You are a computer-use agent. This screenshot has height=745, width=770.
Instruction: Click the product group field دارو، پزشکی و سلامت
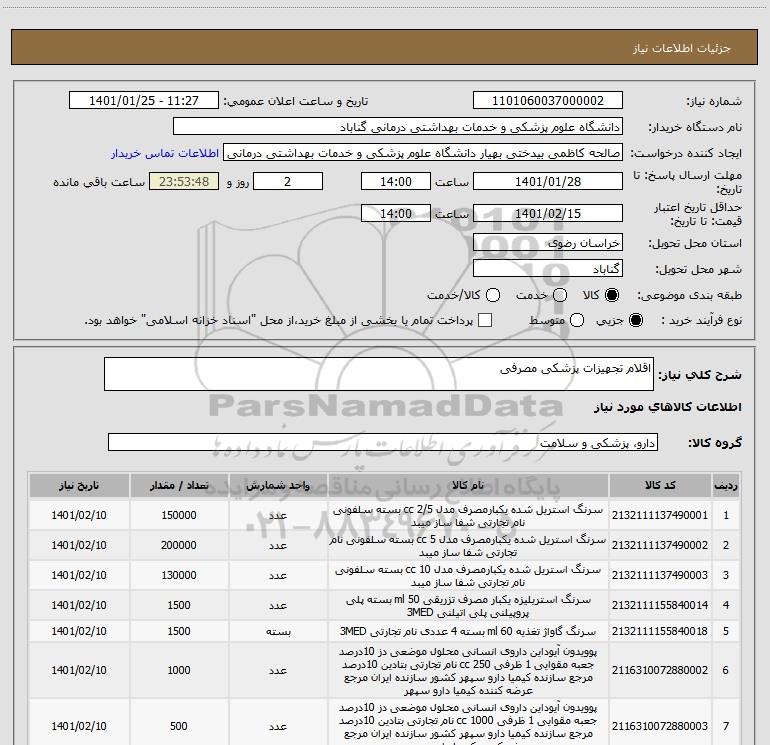click(383, 442)
